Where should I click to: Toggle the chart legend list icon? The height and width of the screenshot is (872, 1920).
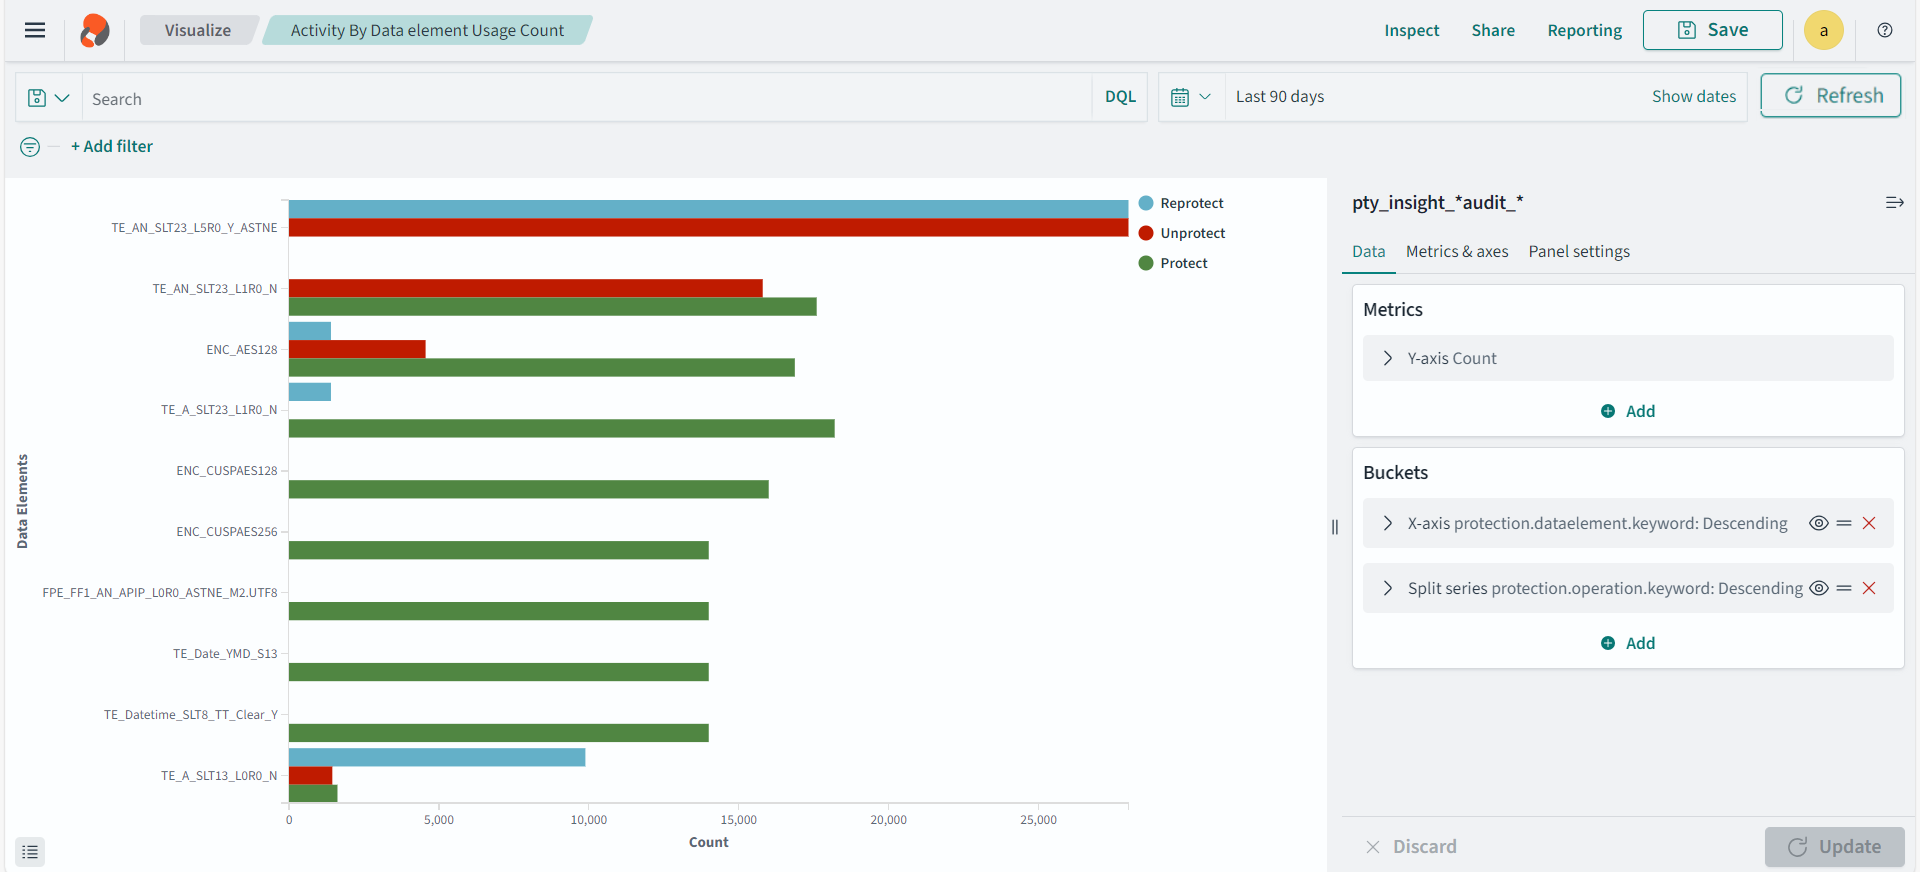point(30,852)
